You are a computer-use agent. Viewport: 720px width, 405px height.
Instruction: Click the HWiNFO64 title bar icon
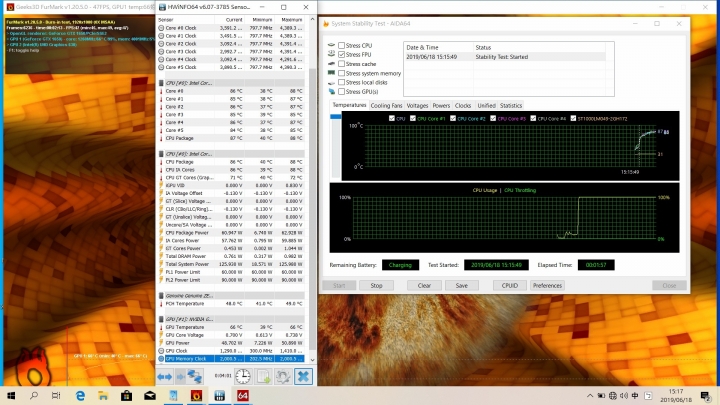162,7
